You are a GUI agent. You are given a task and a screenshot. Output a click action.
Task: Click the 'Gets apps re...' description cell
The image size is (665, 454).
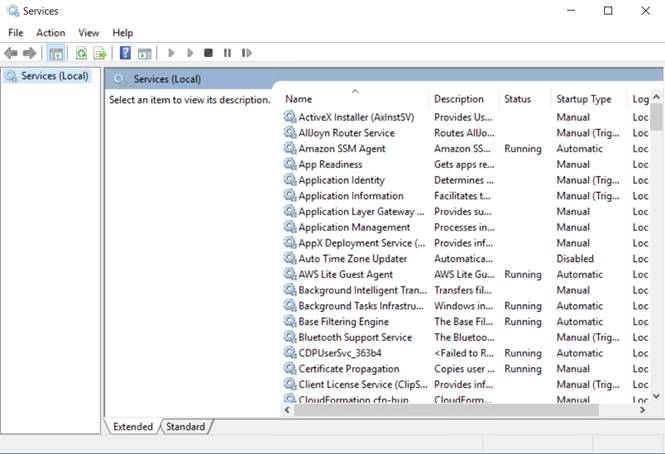(x=464, y=164)
